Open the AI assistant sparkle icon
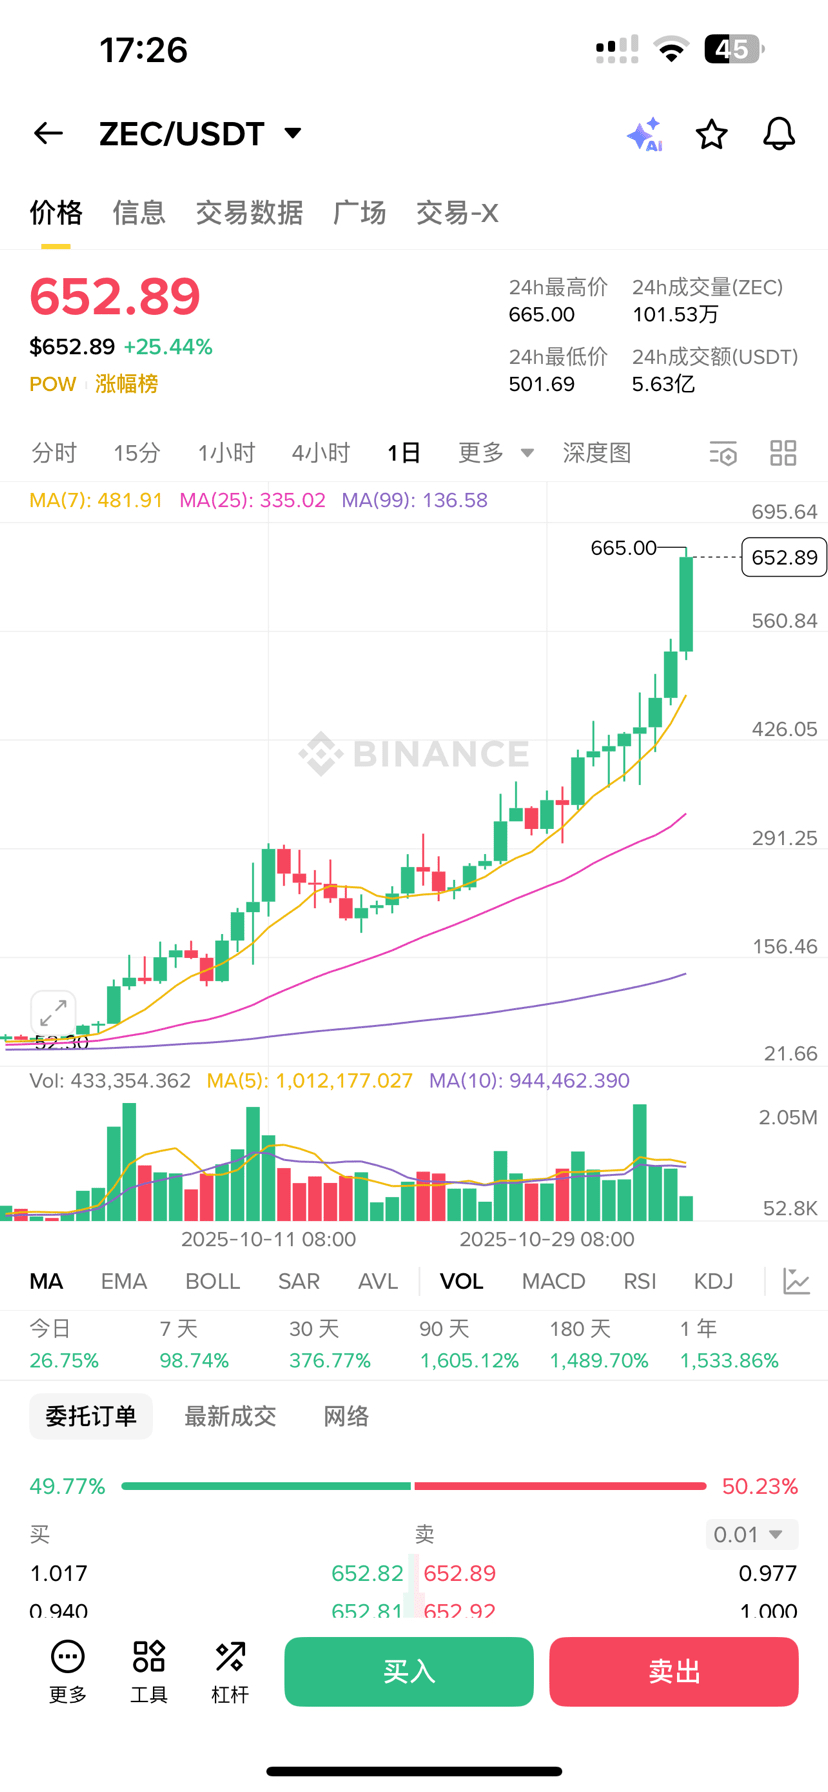The height and width of the screenshot is (1792, 828). click(x=644, y=134)
